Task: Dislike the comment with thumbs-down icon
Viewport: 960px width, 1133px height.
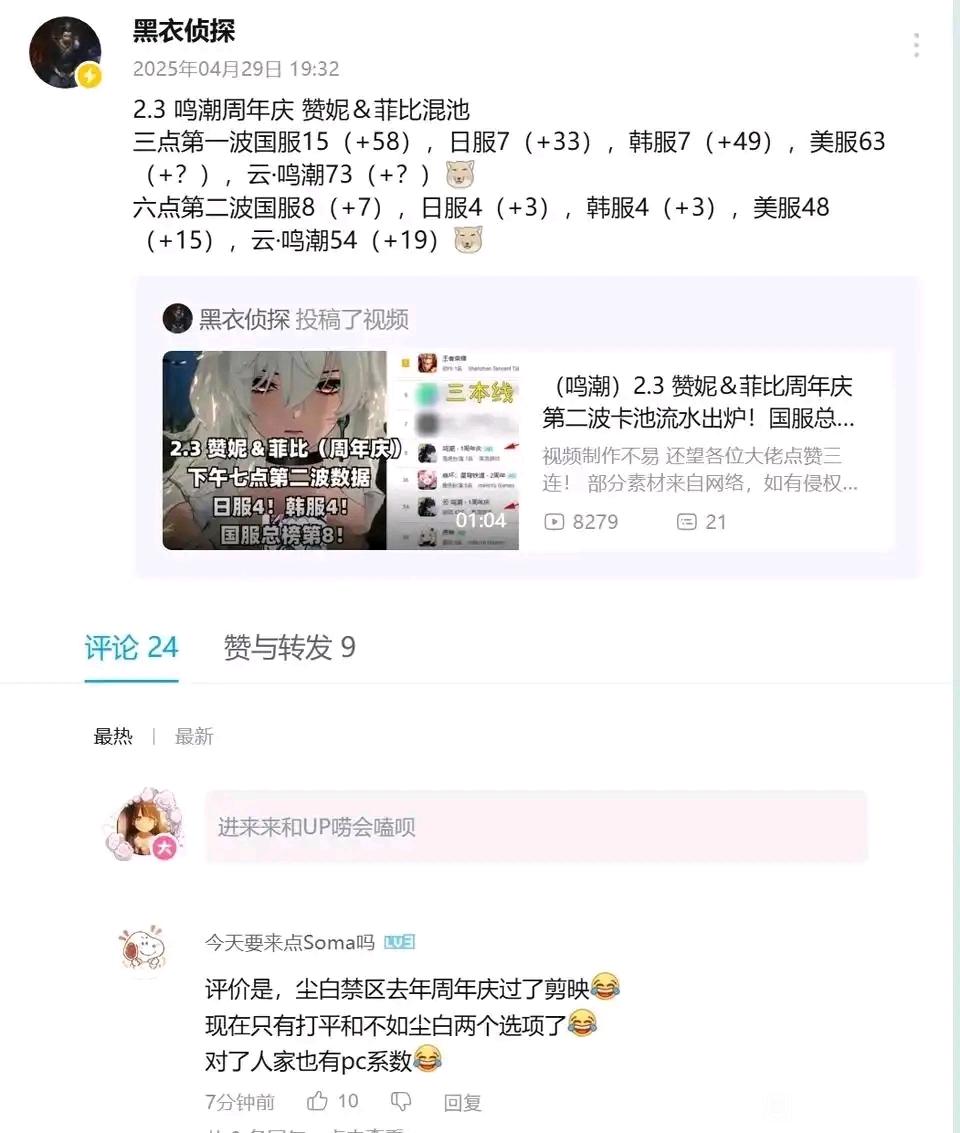Action: click(x=401, y=1100)
